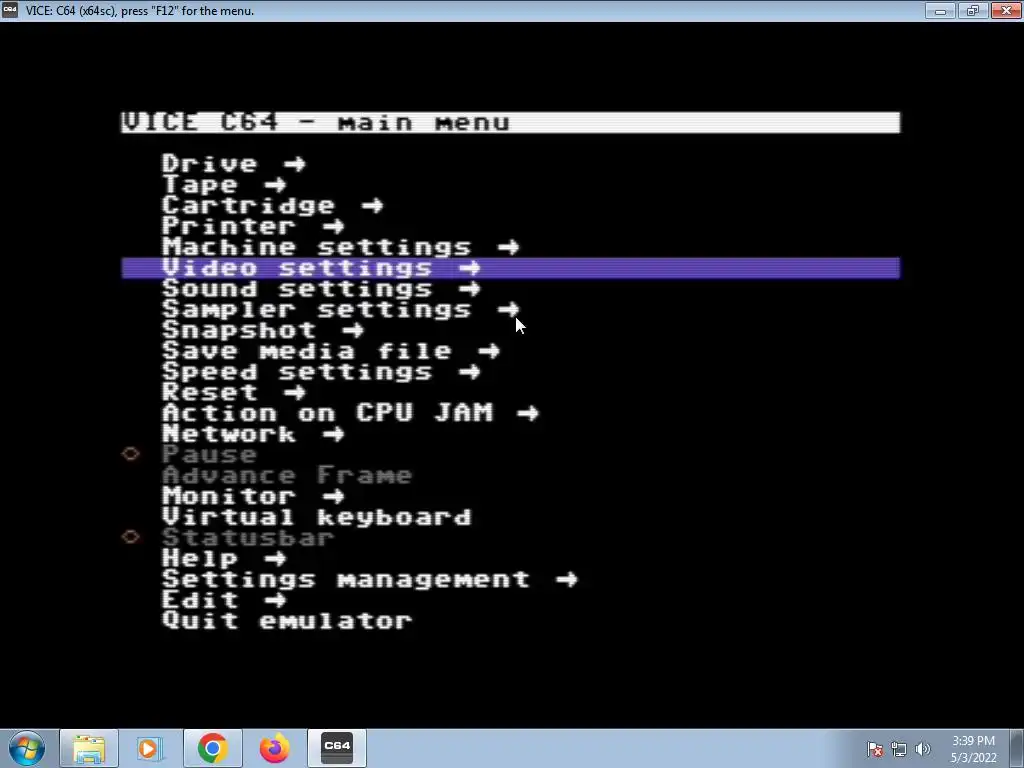Open the Action Center flag icon
This screenshot has width=1024, height=768.
(875, 749)
